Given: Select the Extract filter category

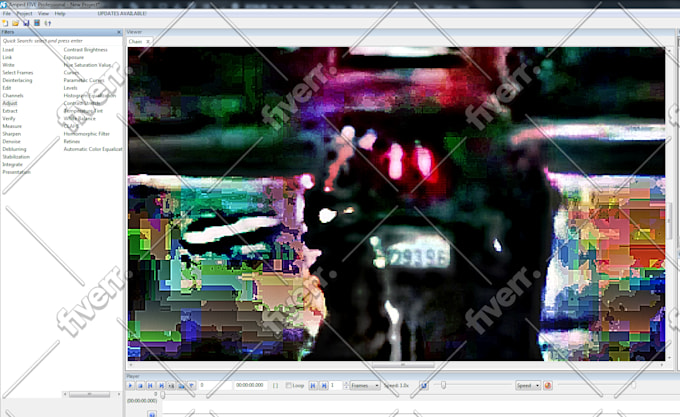Looking at the screenshot, I should click(10, 111).
